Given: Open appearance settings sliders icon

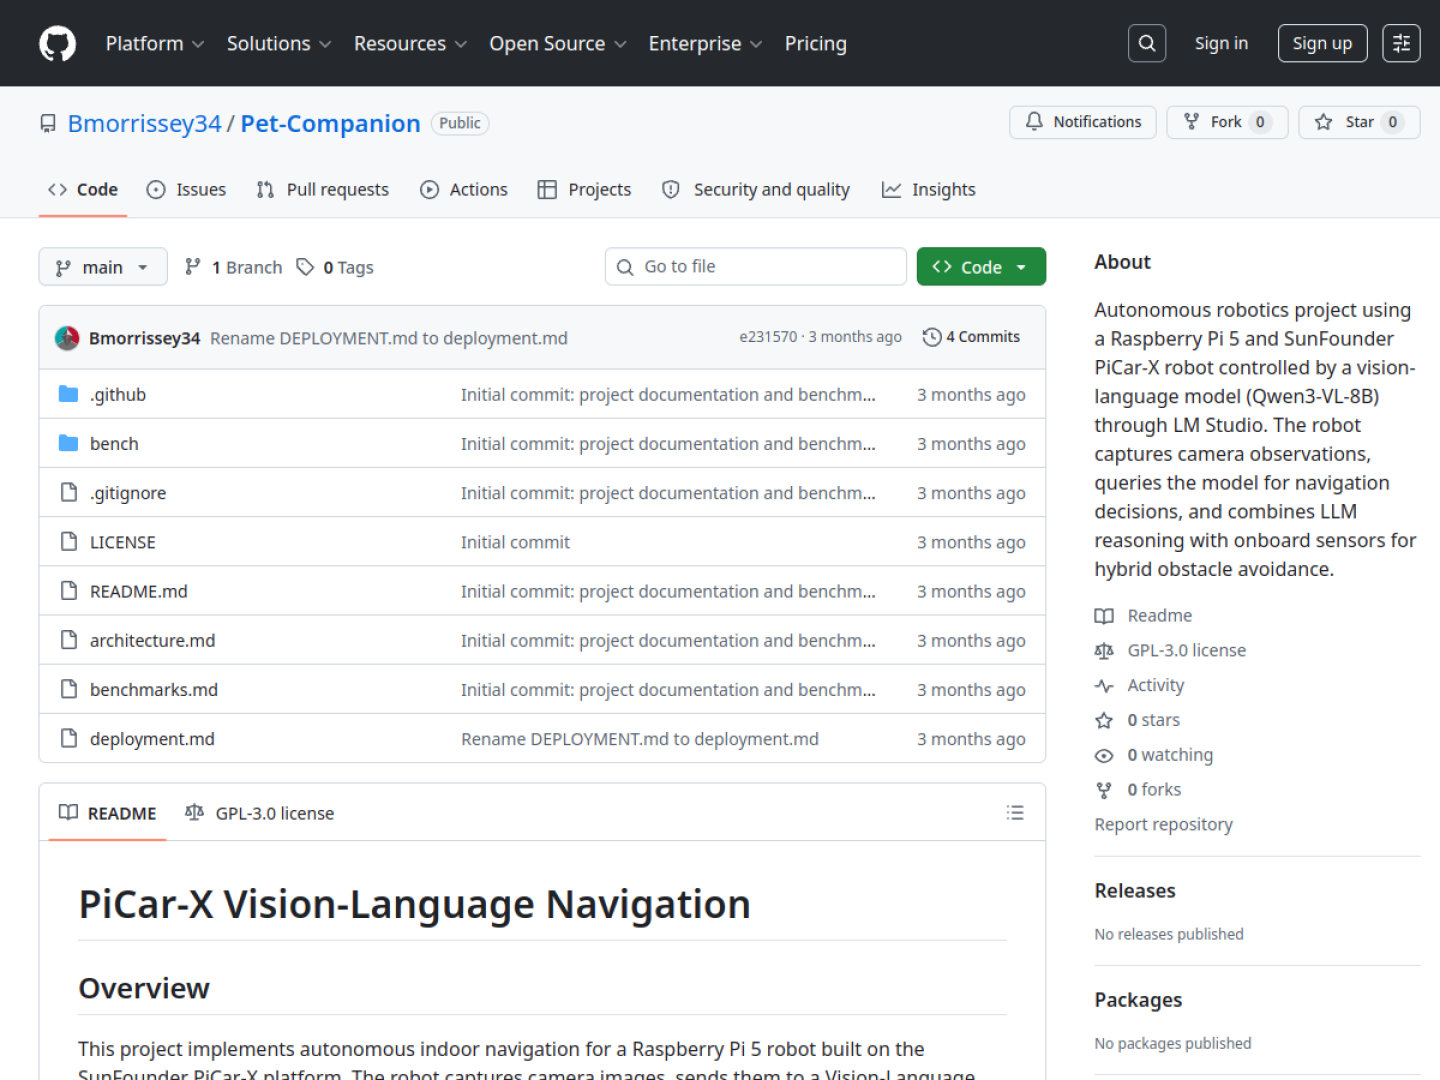Looking at the screenshot, I should coord(1401,43).
